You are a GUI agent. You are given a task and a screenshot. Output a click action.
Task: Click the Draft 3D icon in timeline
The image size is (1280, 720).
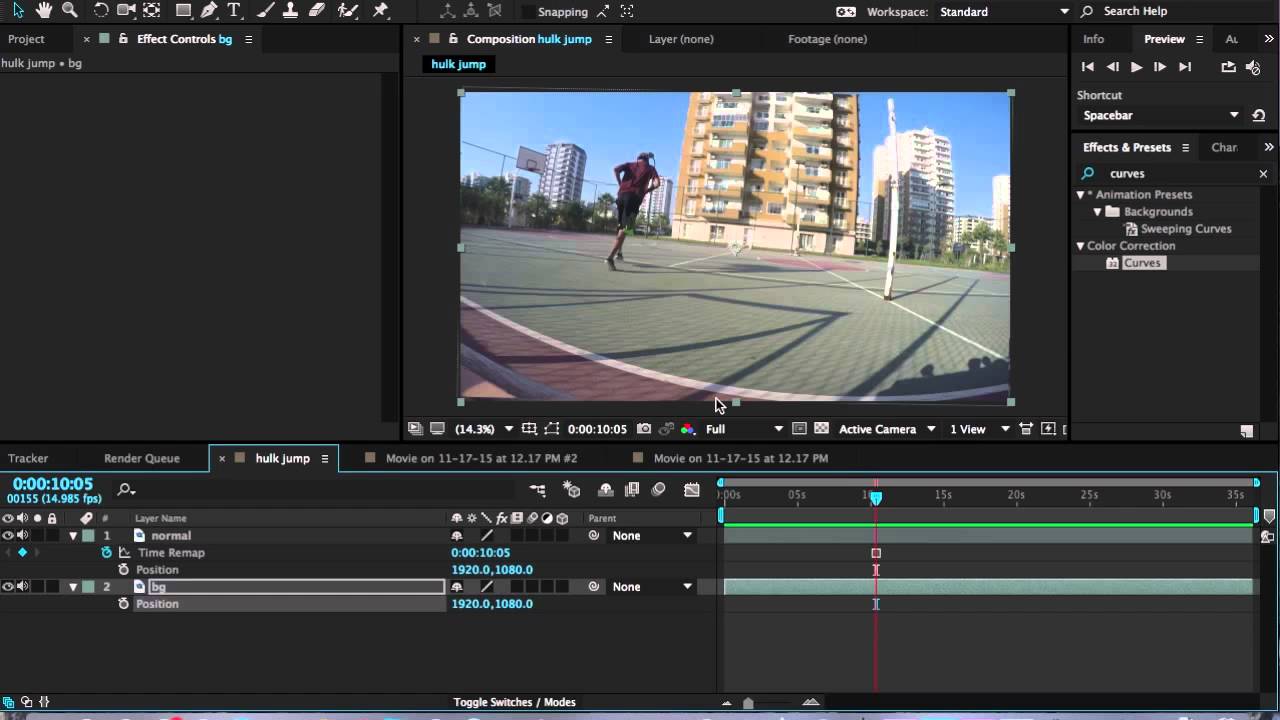tap(572, 490)
